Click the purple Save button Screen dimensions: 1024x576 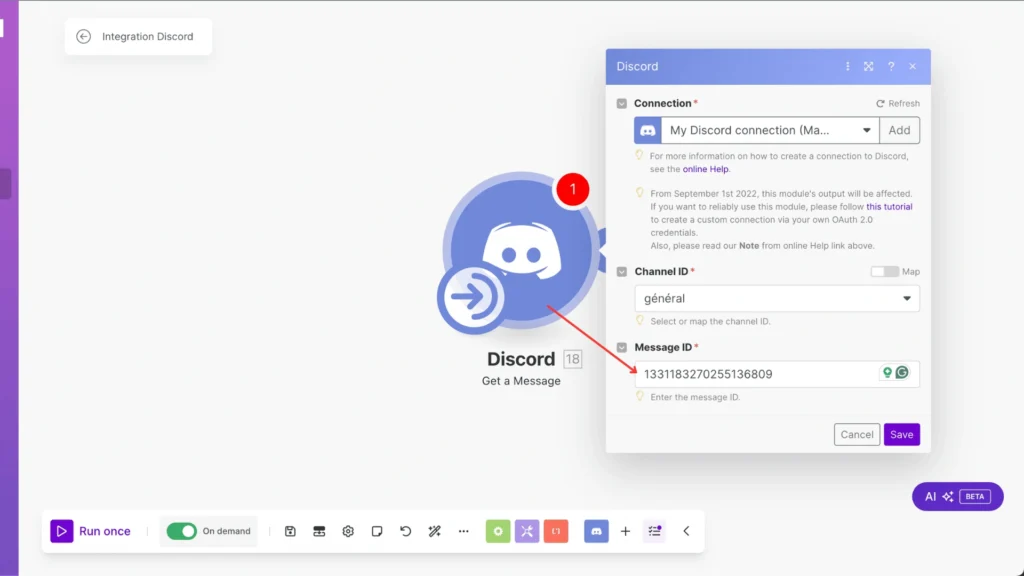coord(901,435)
